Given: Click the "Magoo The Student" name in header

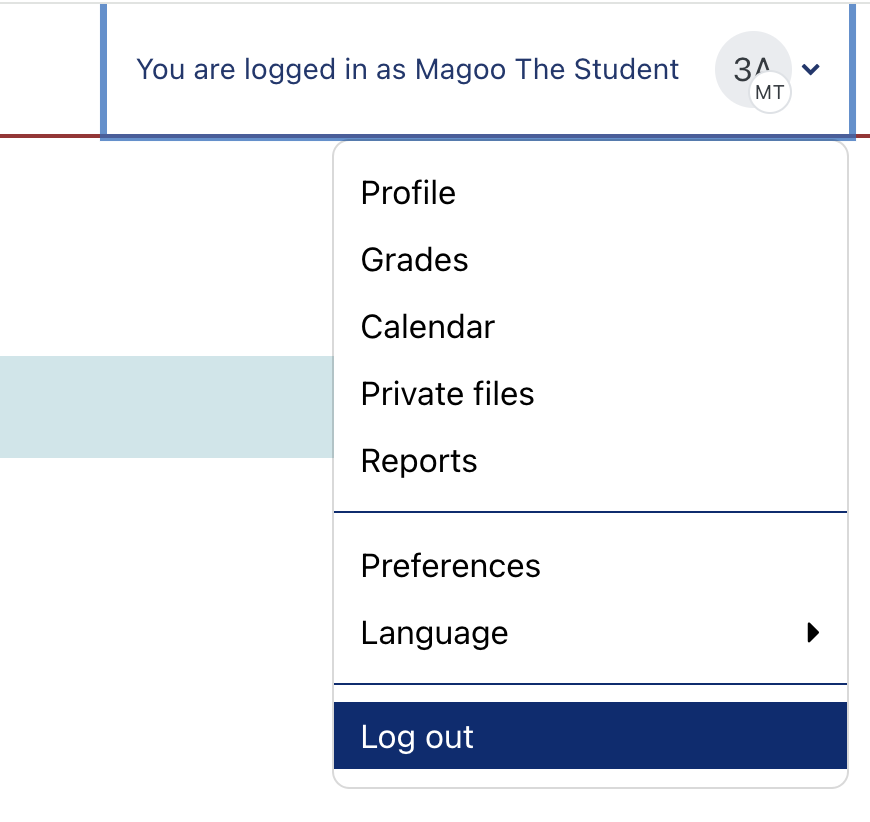Looking at the screenshot, I should pos(547,69).
